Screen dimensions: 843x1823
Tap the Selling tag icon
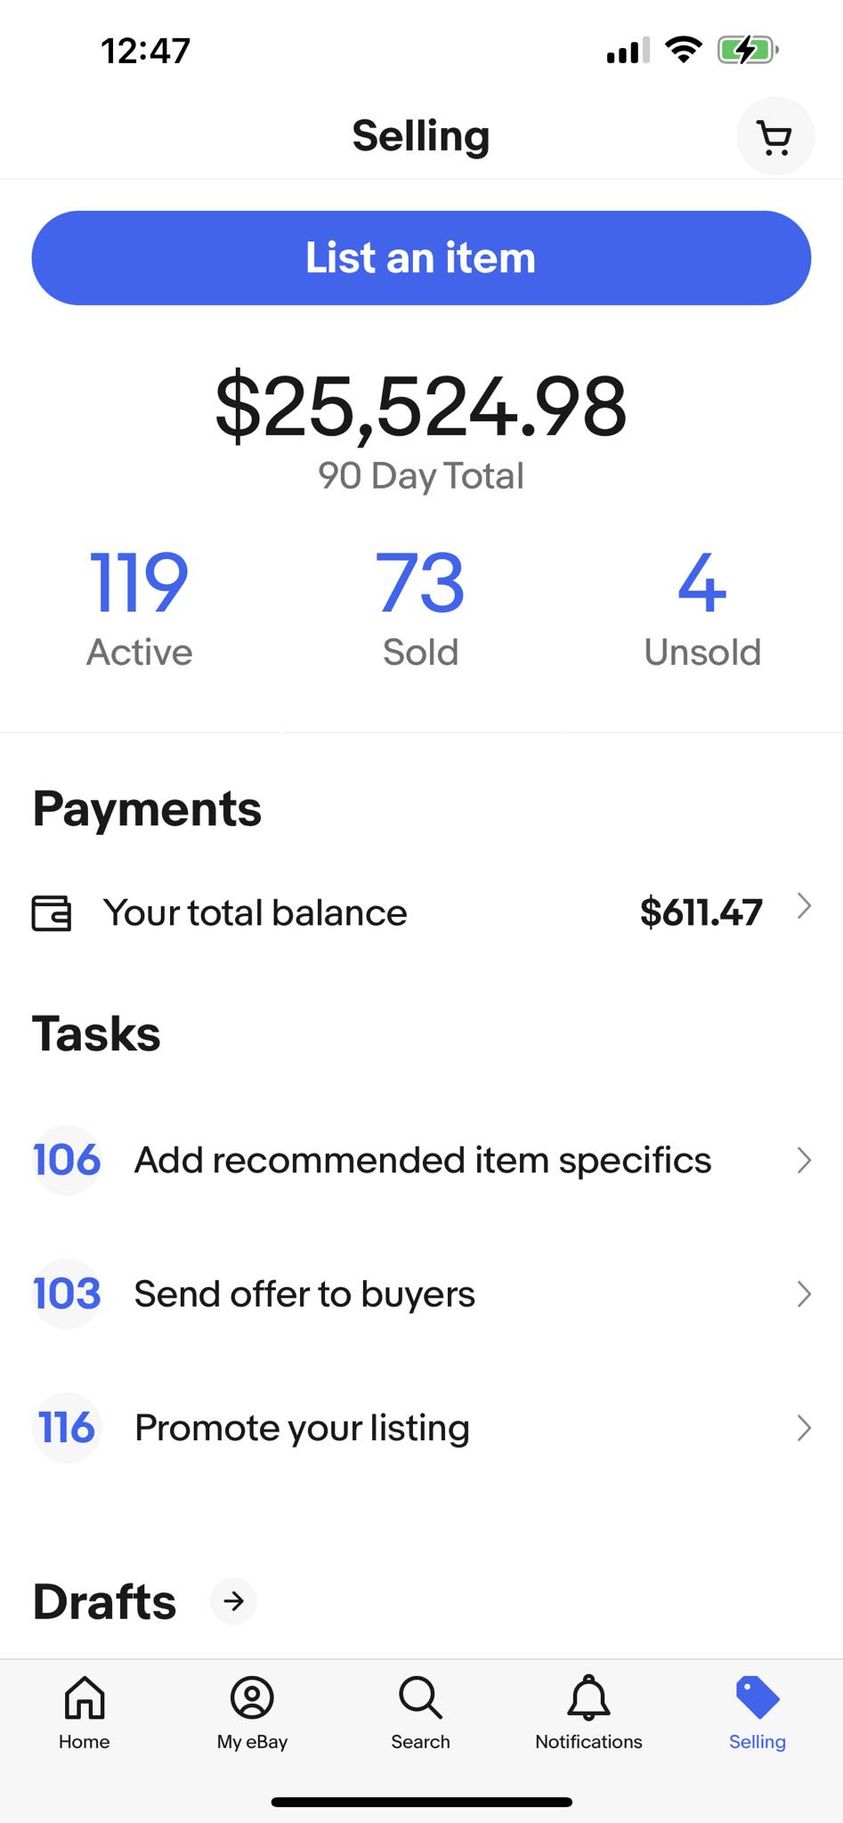tap(757, 1697)
